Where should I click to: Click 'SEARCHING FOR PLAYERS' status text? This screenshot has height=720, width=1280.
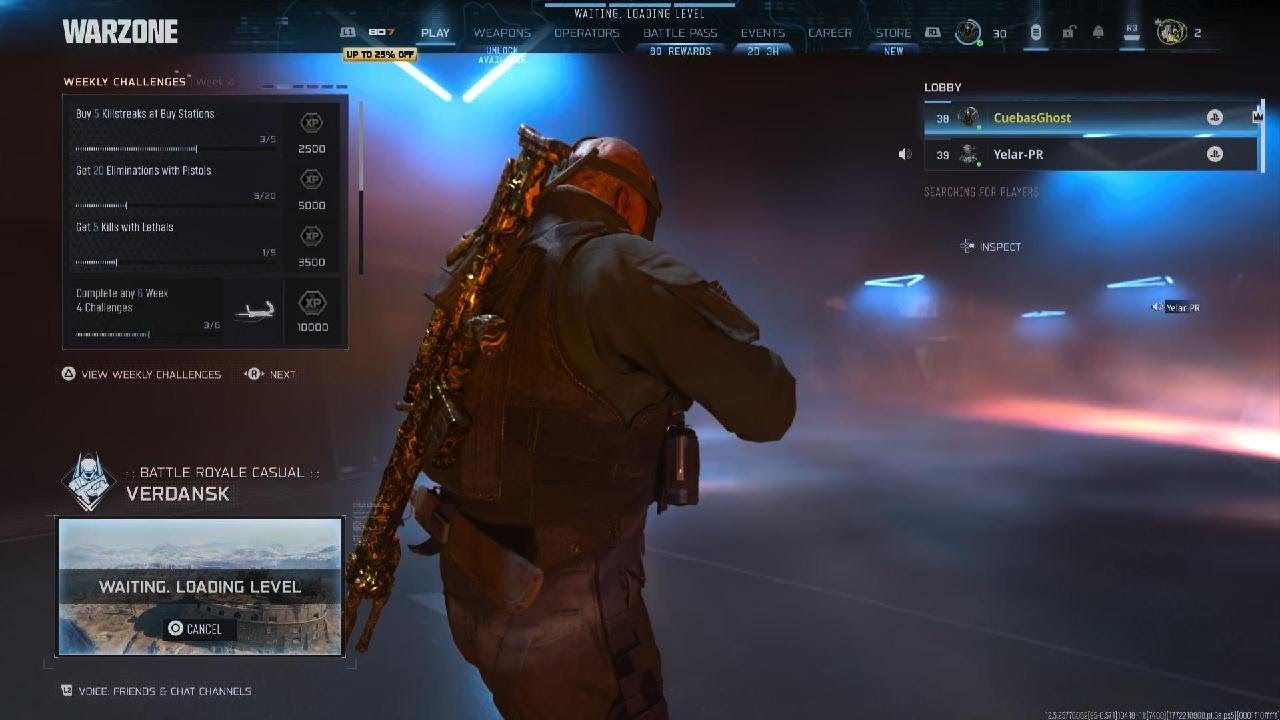(x=981, y=192)
